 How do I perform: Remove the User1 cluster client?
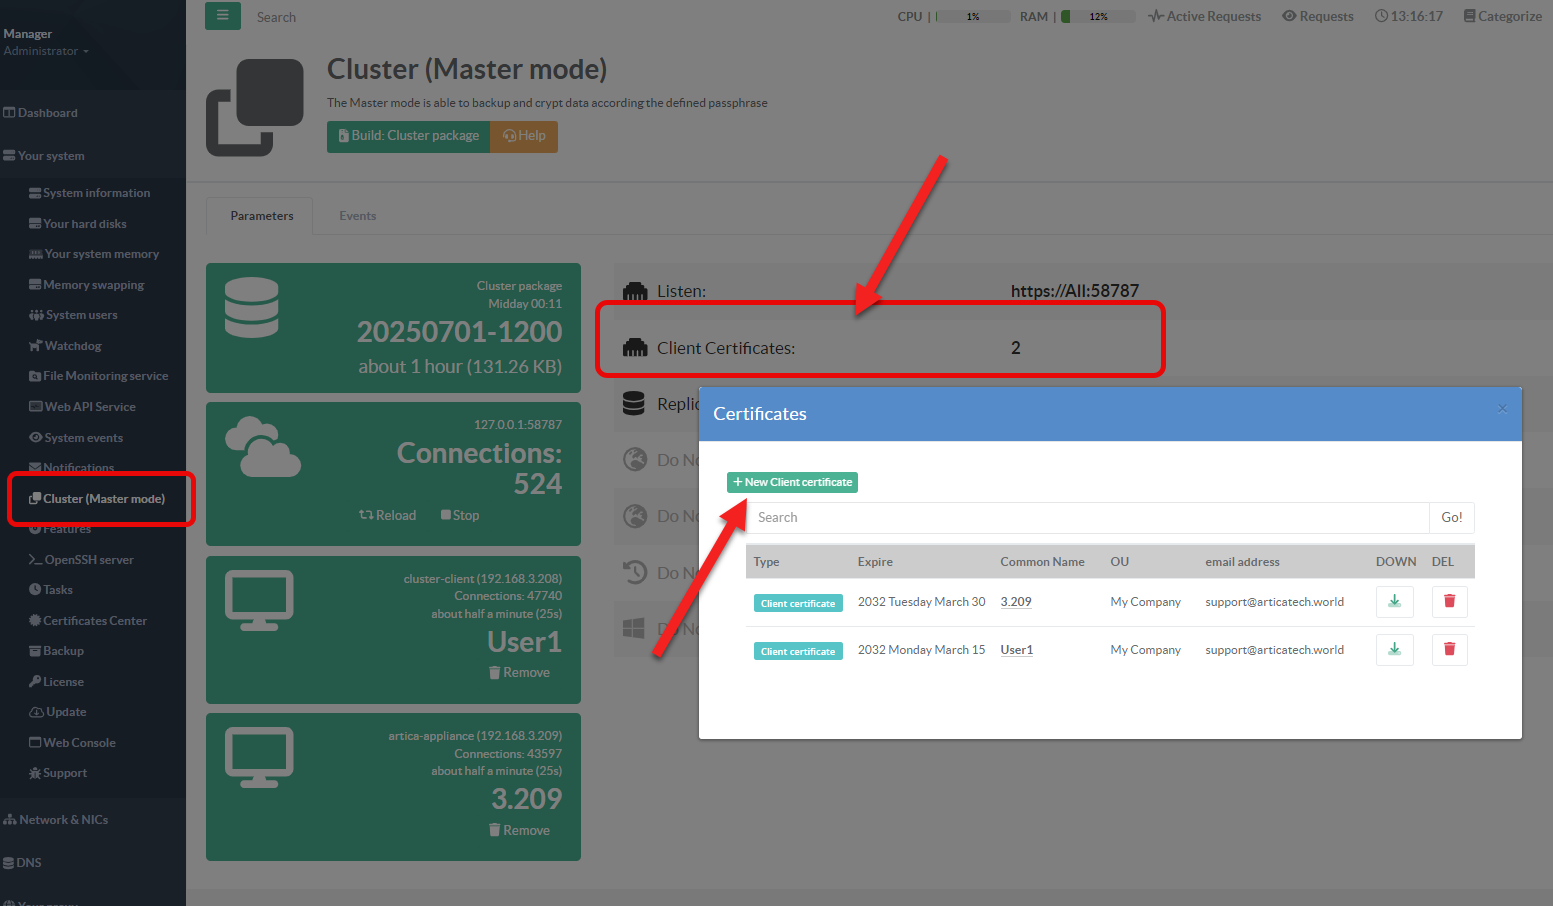(519, 673)
